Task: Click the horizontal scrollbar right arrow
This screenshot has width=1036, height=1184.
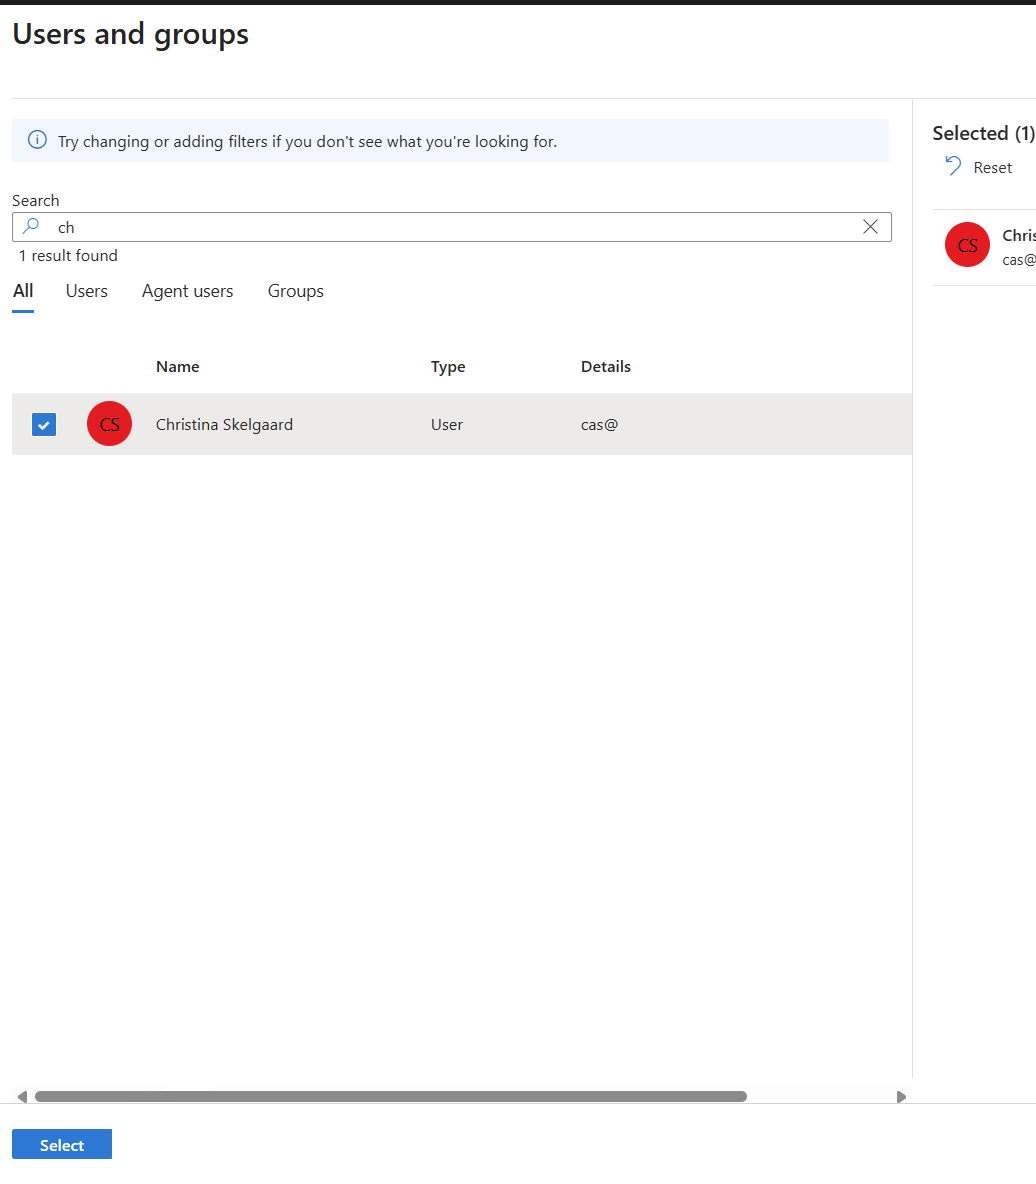Action: [x=901, y=1096]
